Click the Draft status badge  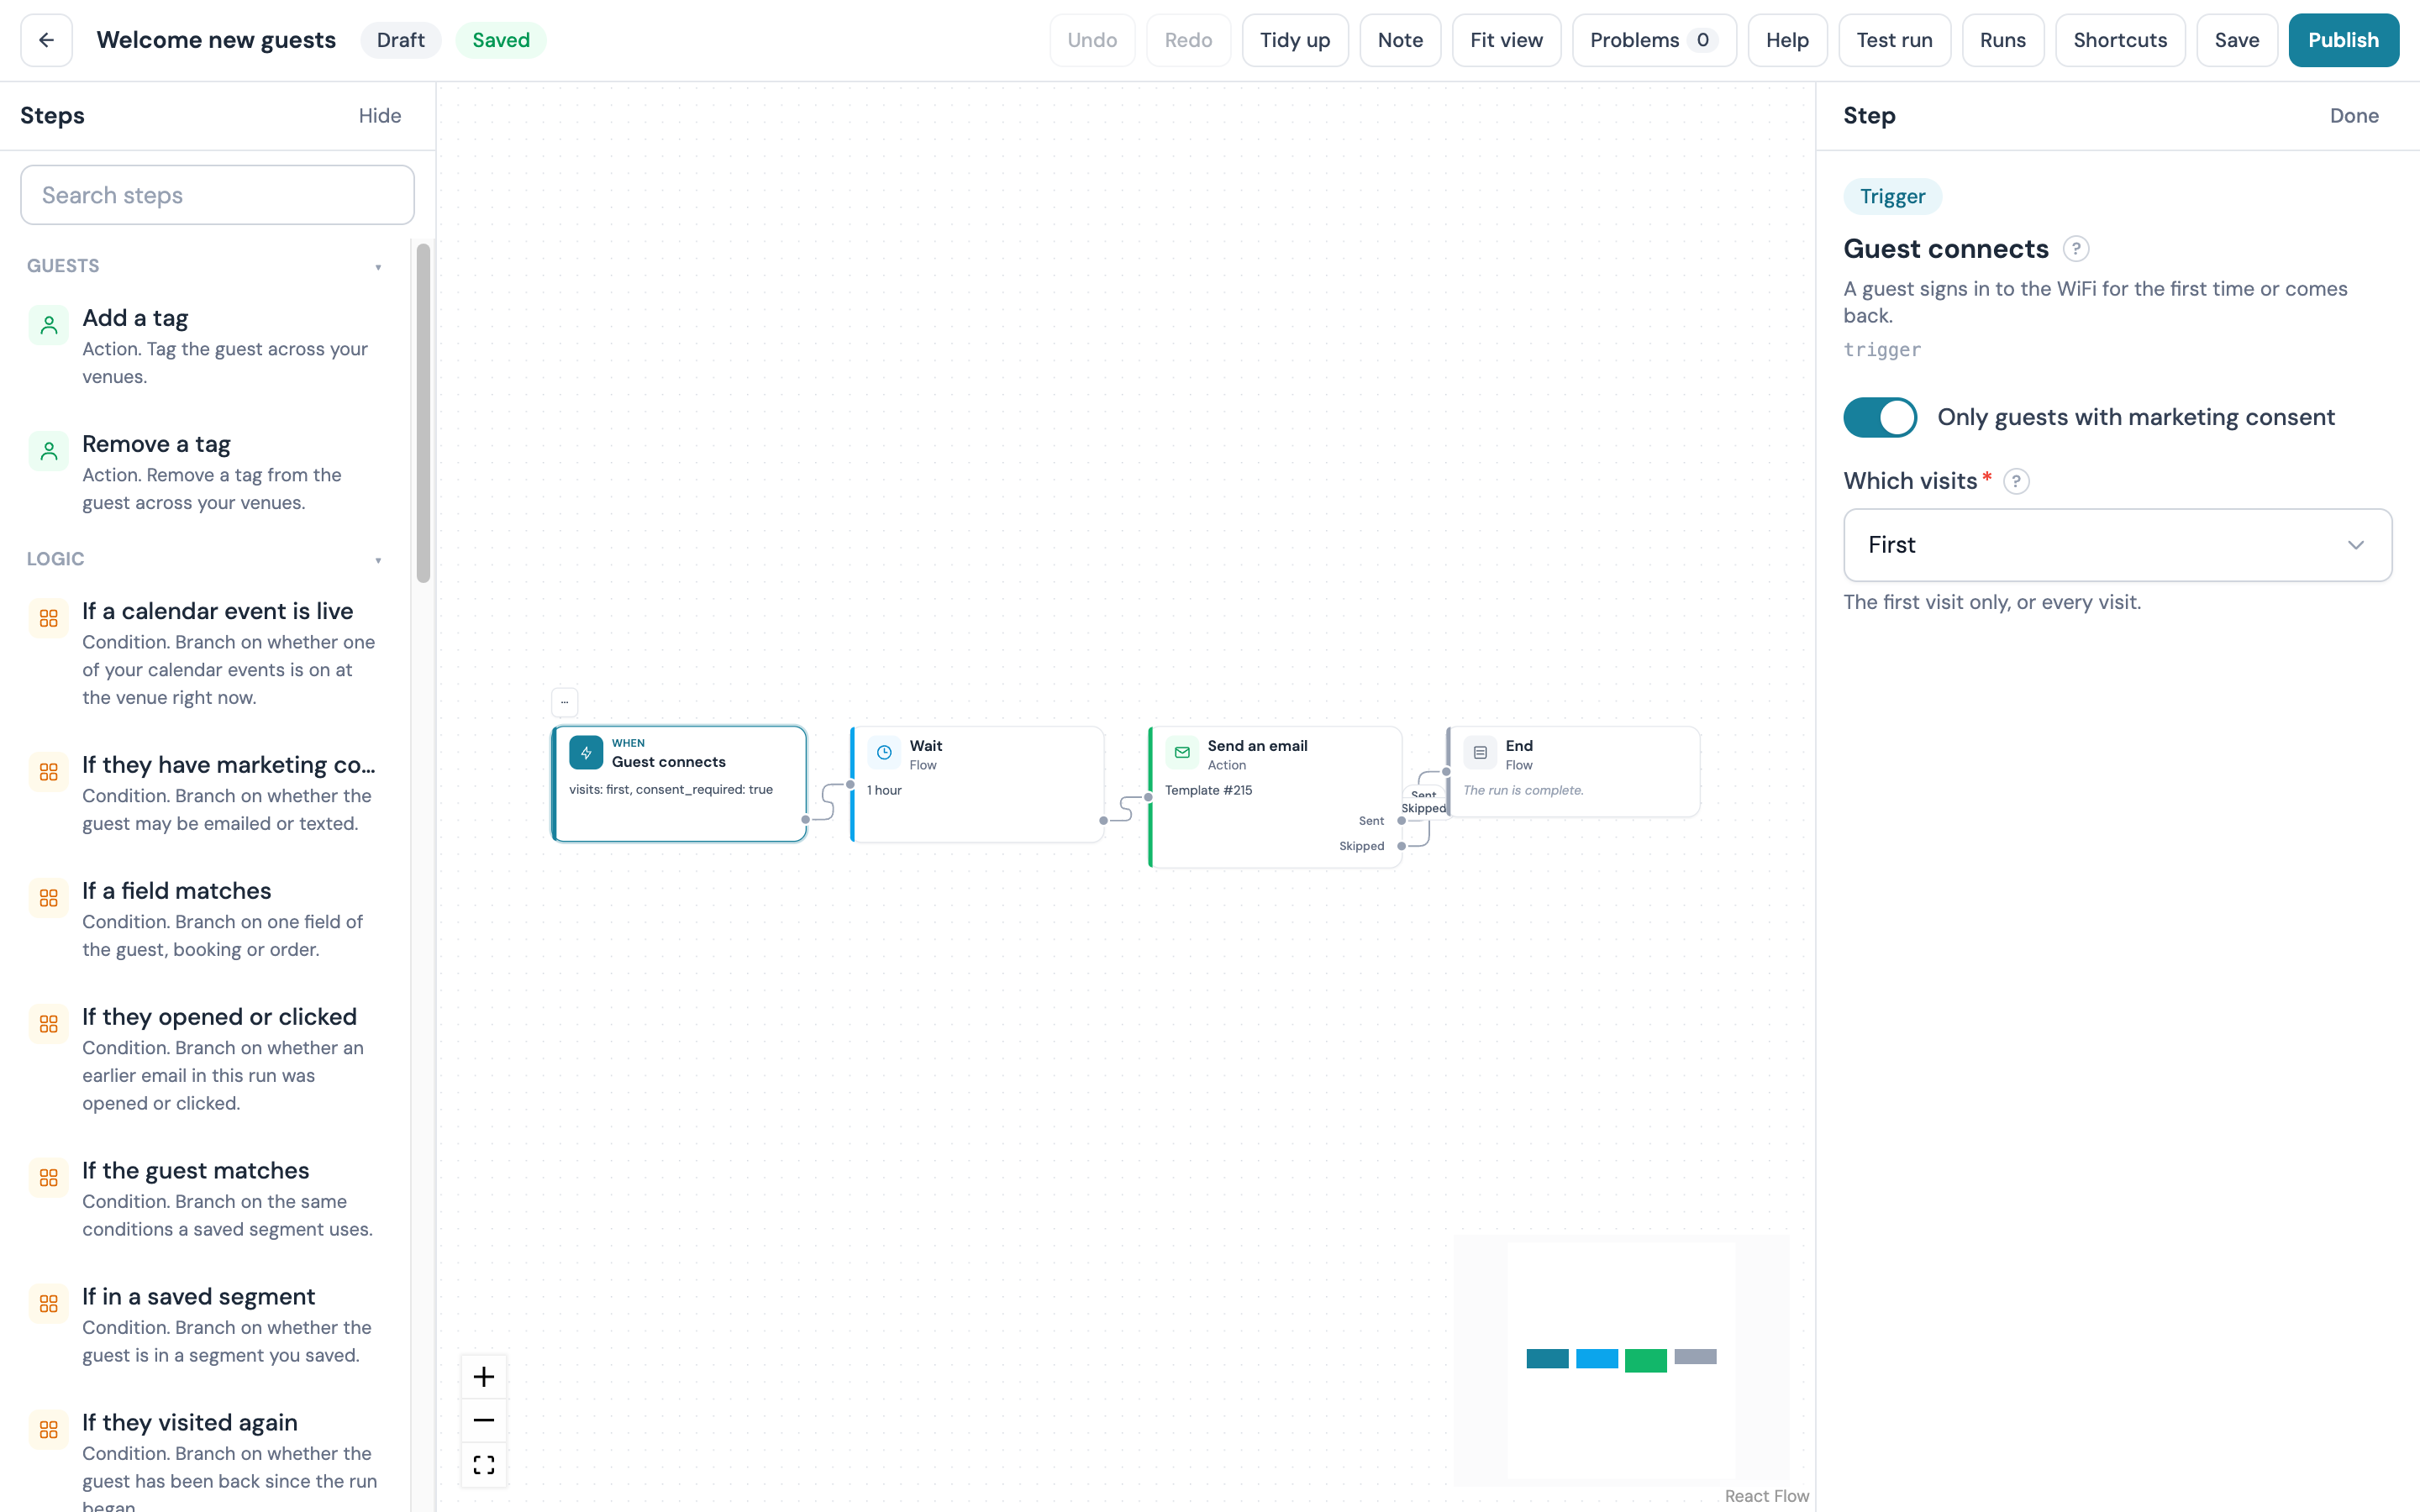pos(400,40)
